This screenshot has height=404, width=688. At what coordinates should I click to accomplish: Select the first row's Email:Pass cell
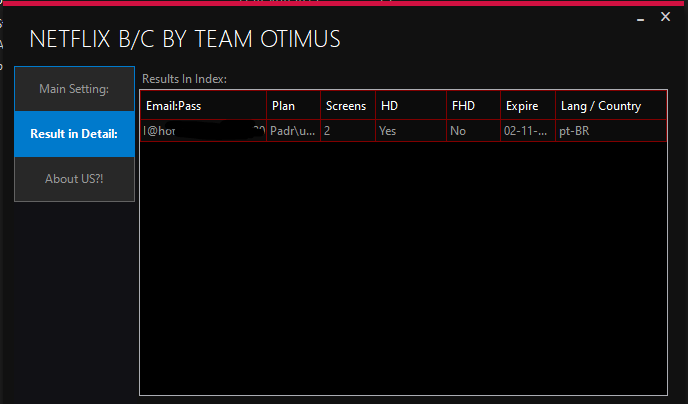coord(203,131)
